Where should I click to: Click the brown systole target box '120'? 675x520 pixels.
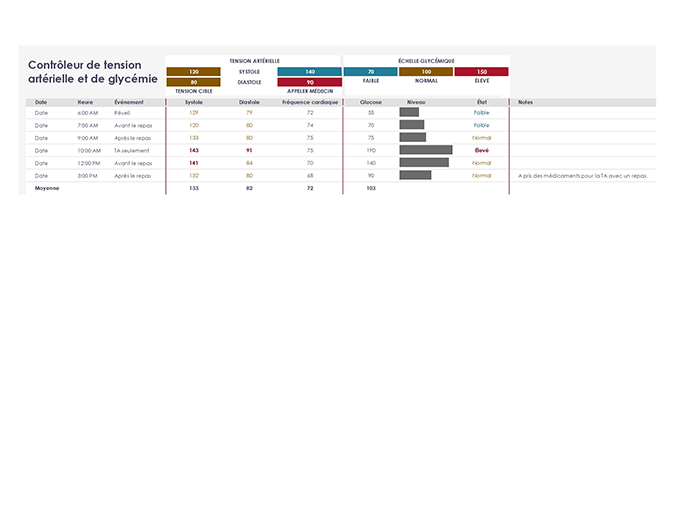(x=193, y=71)
